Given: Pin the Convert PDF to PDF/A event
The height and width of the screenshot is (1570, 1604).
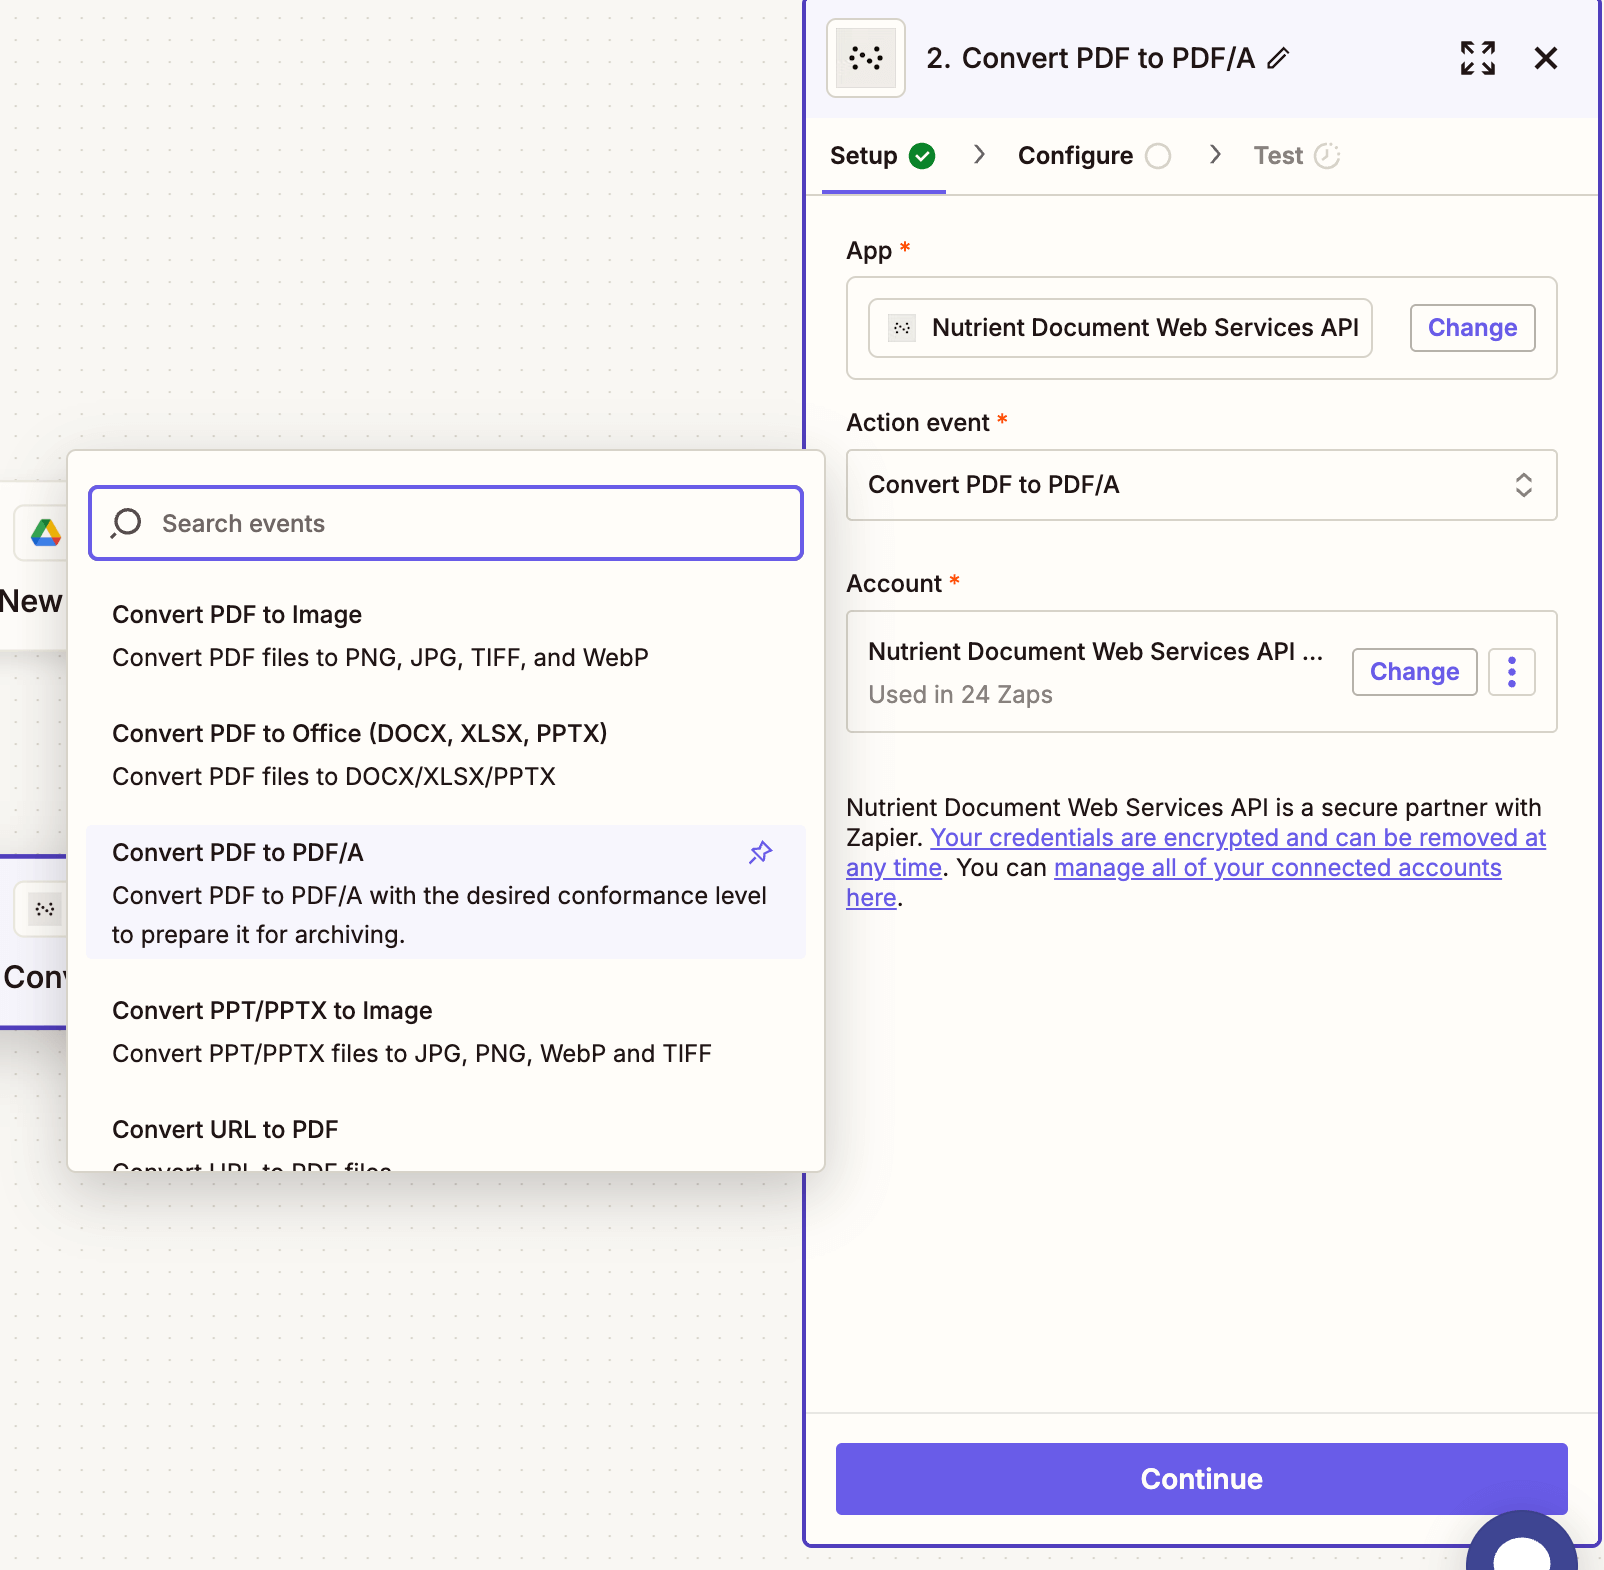Looking at the screenshot, I should pos(760,853).
